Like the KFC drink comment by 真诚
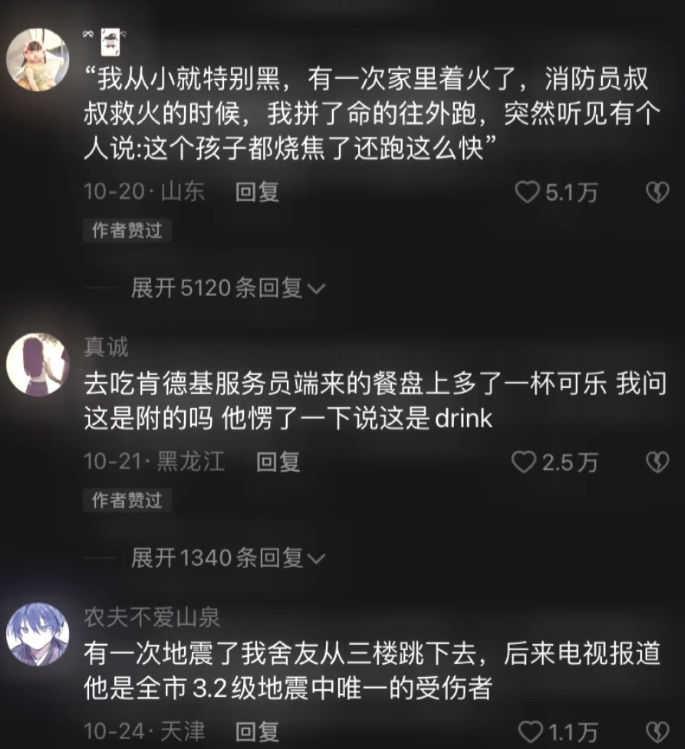The height and width of the screenshot is (749, 685). [524, 462]
